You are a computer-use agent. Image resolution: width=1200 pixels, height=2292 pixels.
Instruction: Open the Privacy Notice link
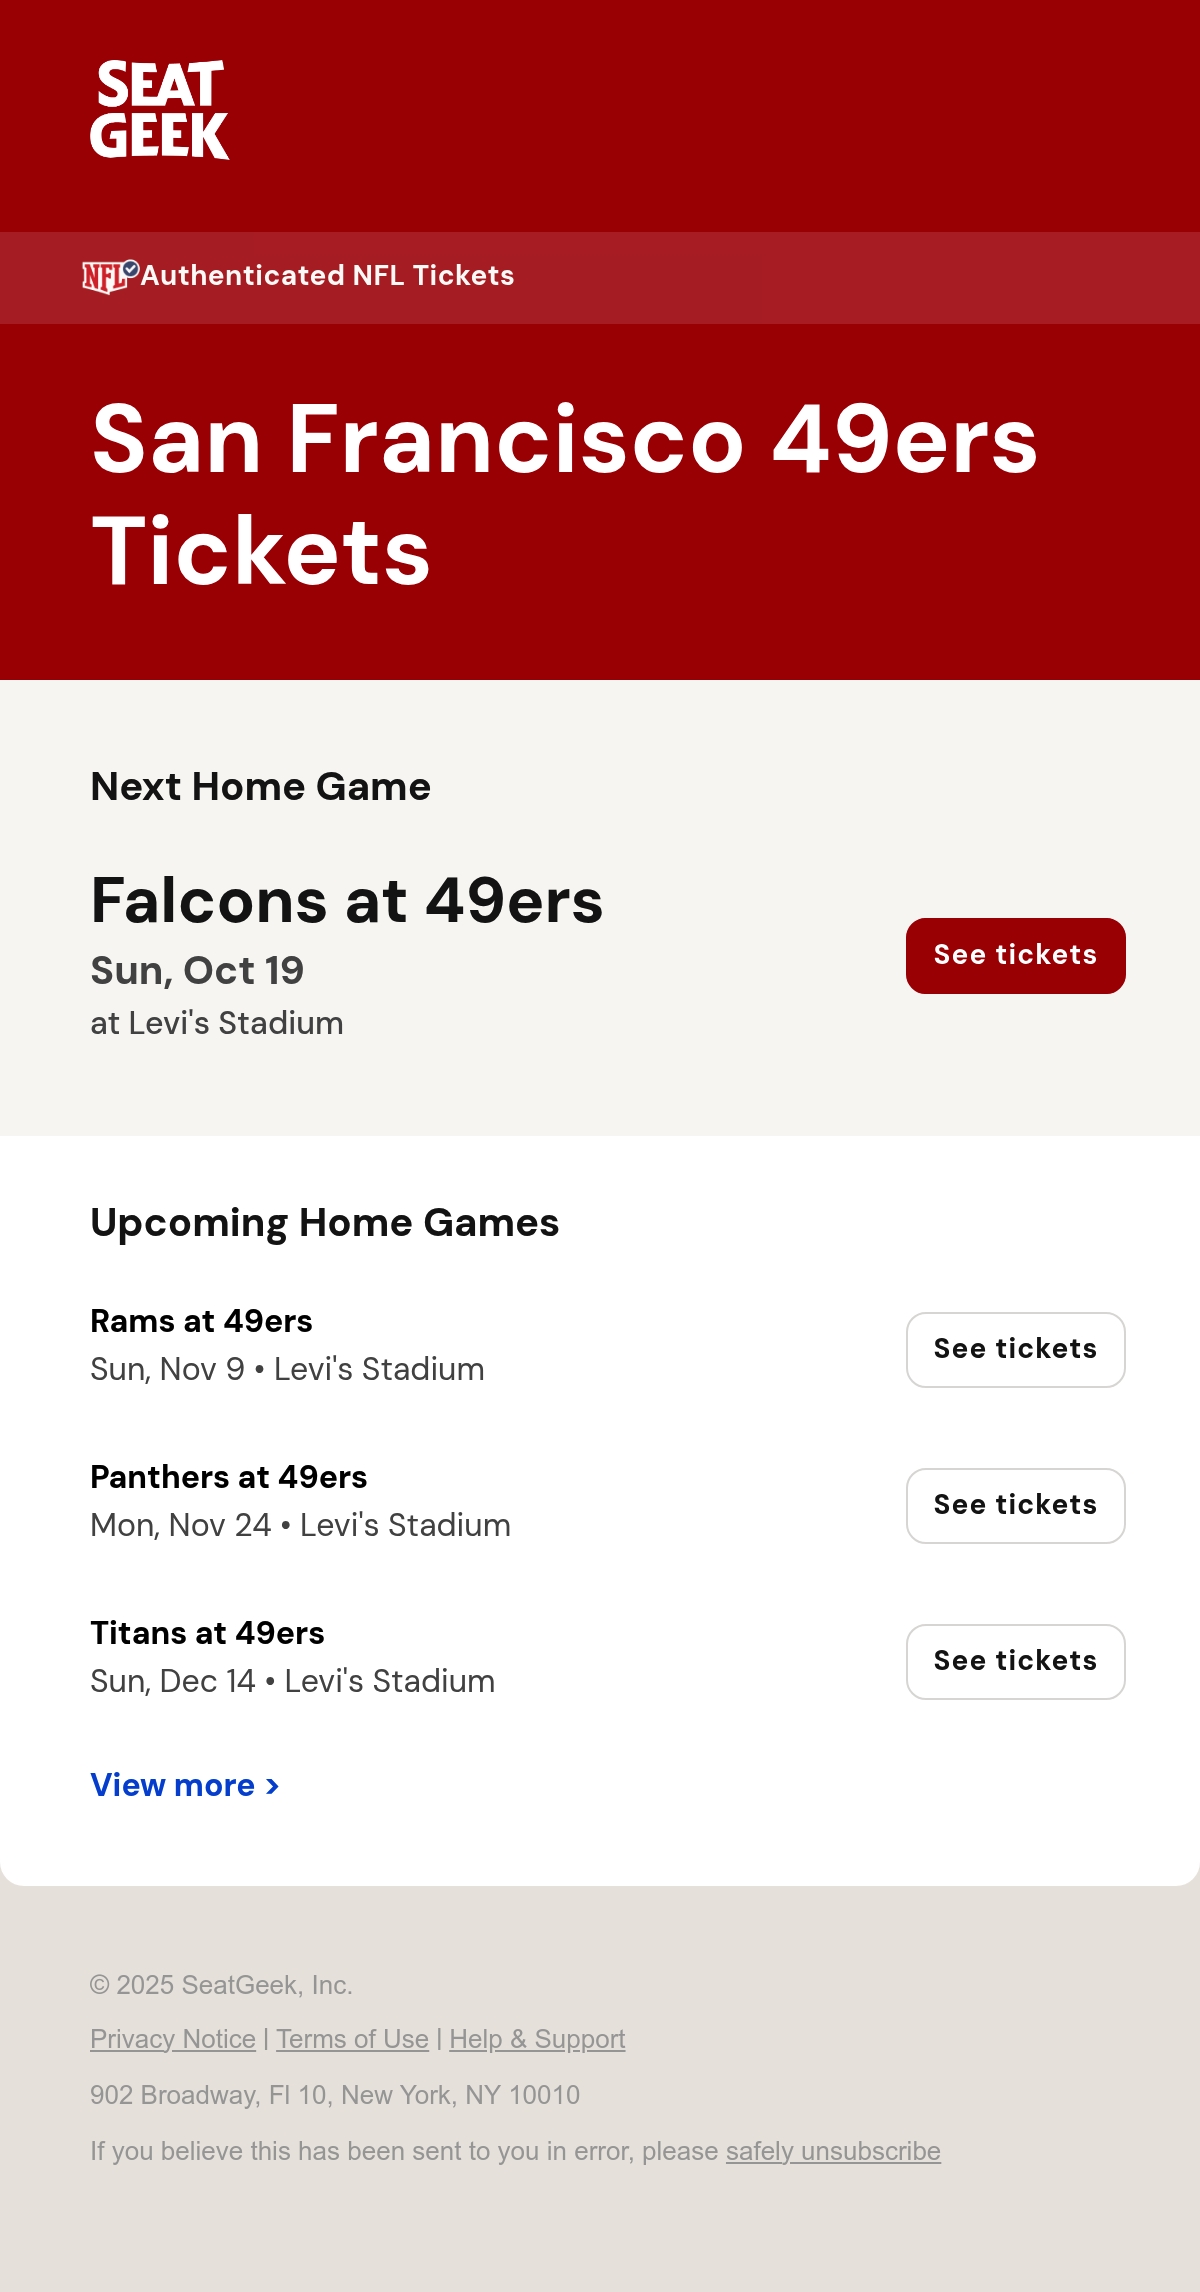coord(173,2039)
